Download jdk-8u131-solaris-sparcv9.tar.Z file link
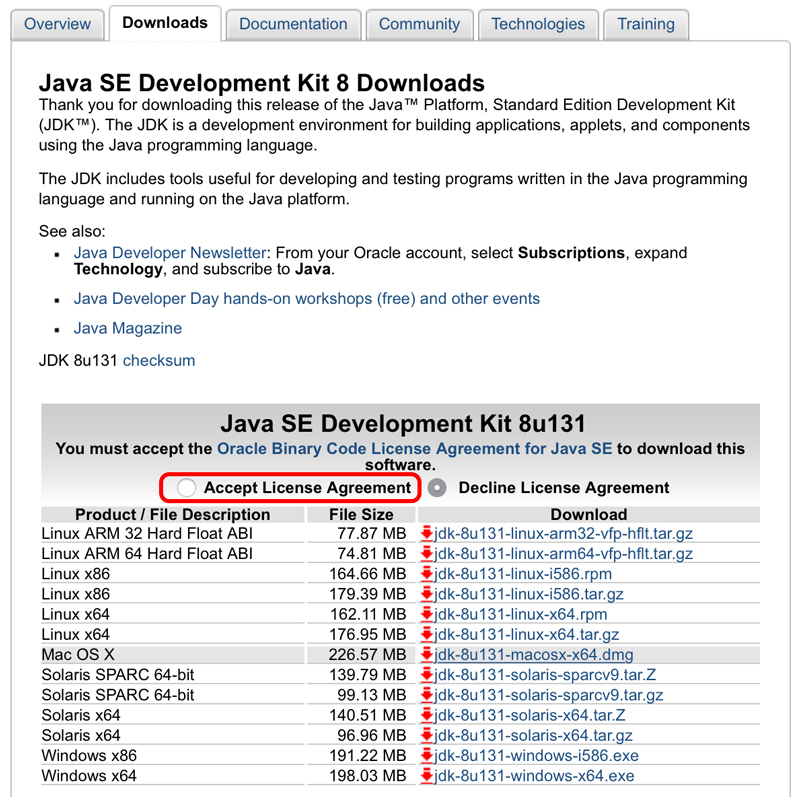Screen dimensions: 800x797 click(545, 675)
